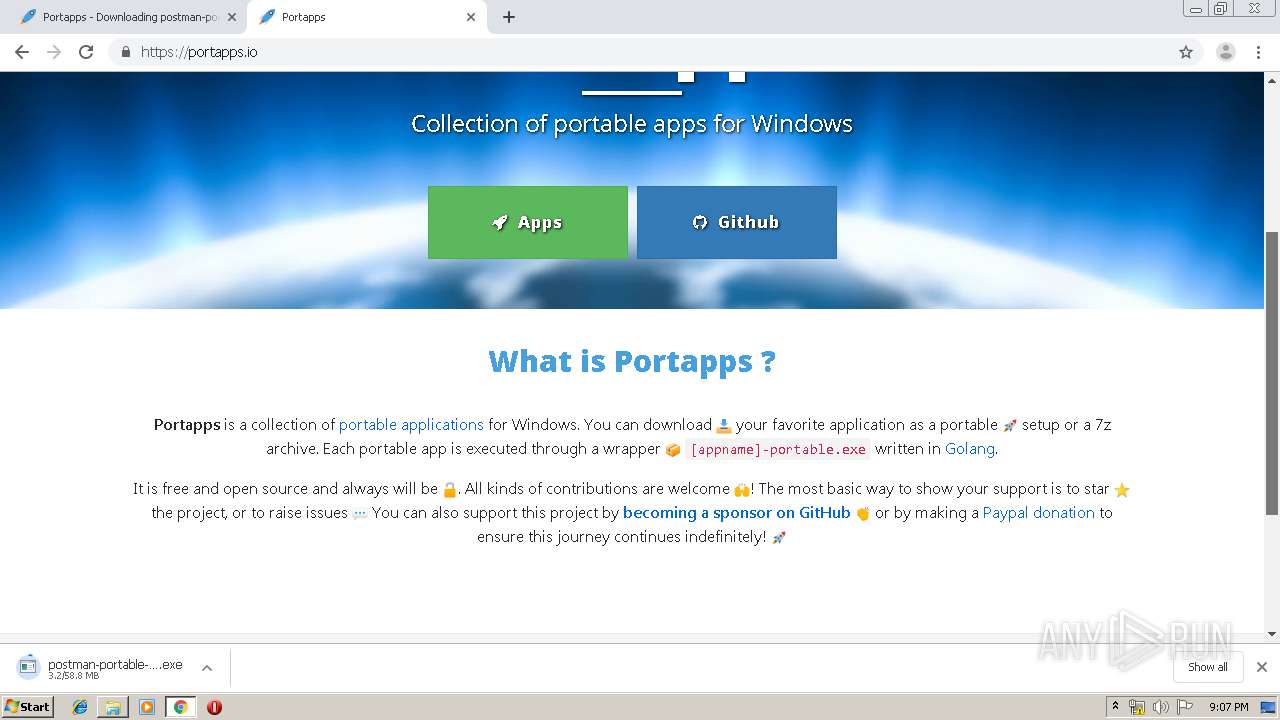Open Windows Media Player taskbar icon
The height and width of the screenshot is (720, 1280).
(x=147, y=707)
